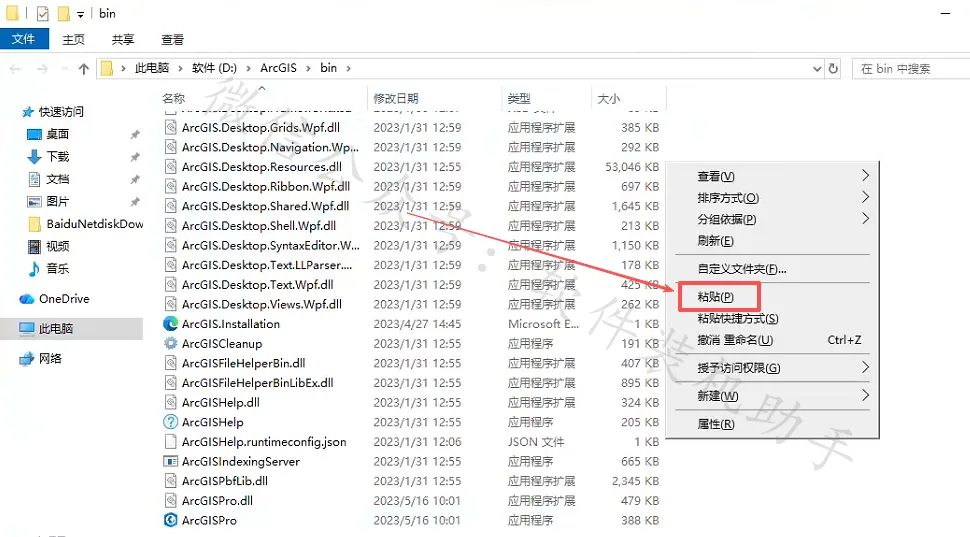Open the 文件 ribbon tab
The width and height of the screenshot is (970, 537).
point(24,39)
